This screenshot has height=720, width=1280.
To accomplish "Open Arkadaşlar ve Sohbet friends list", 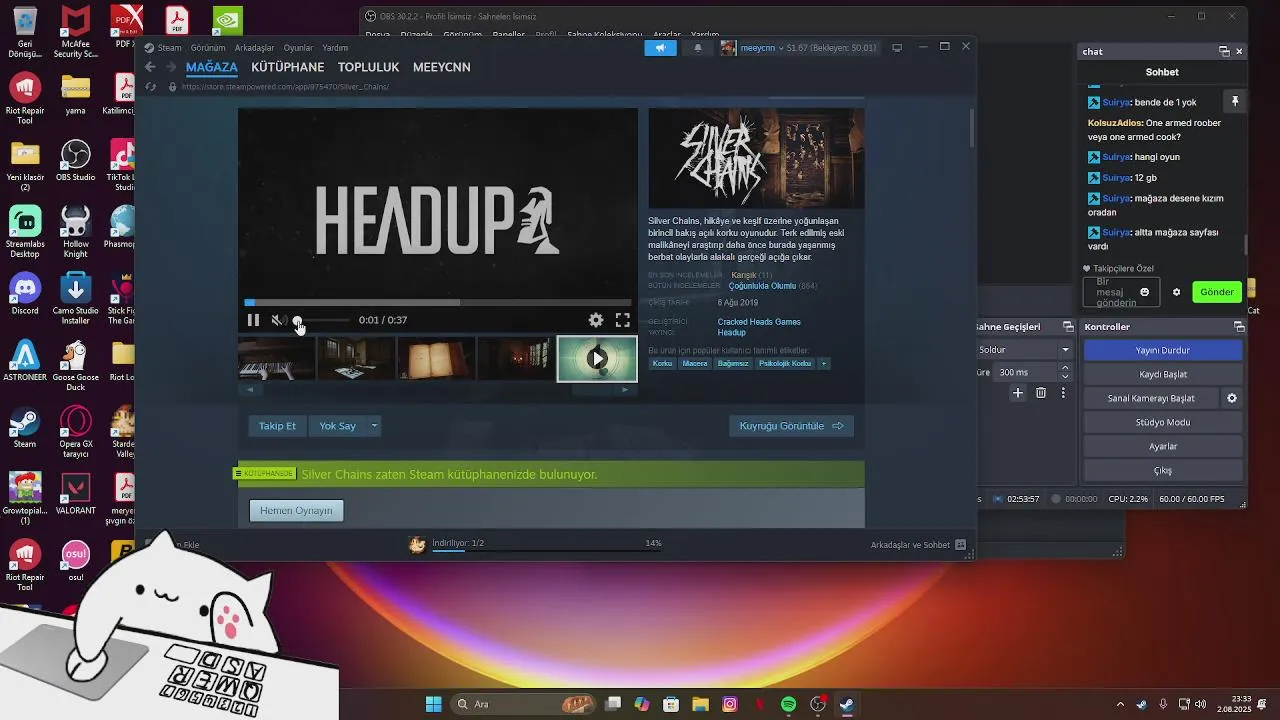I will click(x=917, y=545).
